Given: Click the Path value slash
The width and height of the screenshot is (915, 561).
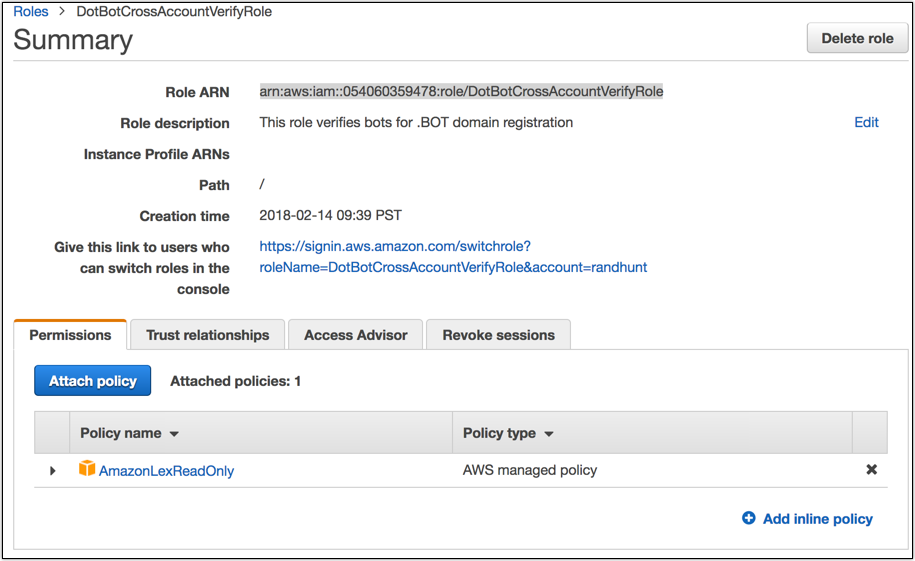Looking at the screenshot, I should point(262,184).
